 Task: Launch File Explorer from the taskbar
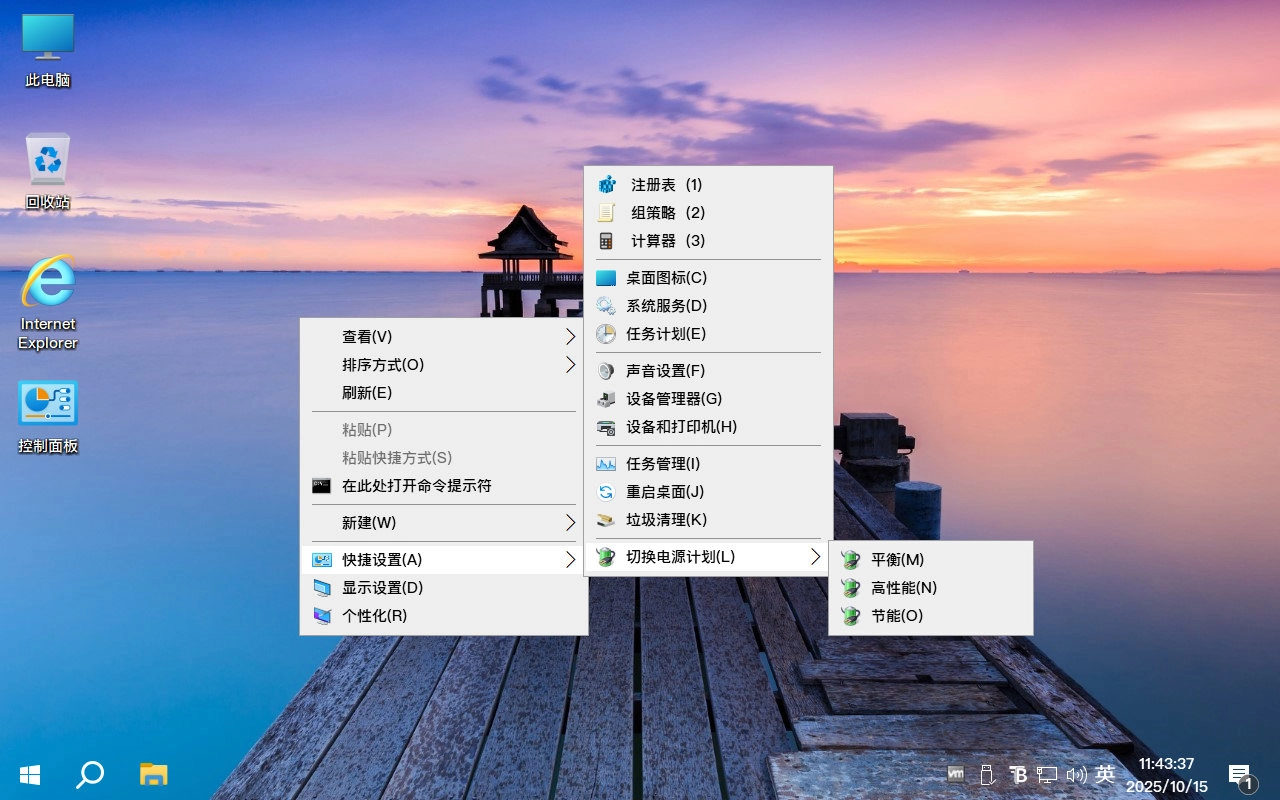(153, 774)
